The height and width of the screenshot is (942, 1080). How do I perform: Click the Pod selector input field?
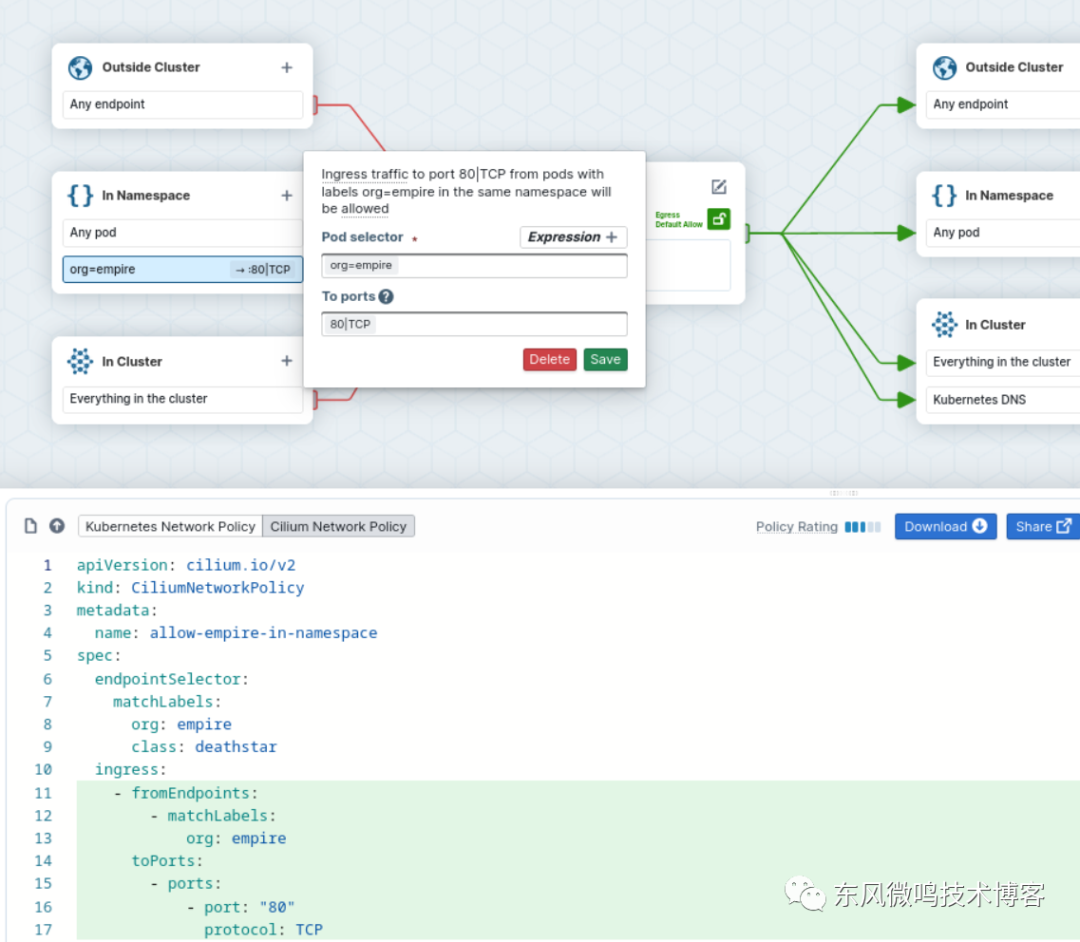coord(475,266)
